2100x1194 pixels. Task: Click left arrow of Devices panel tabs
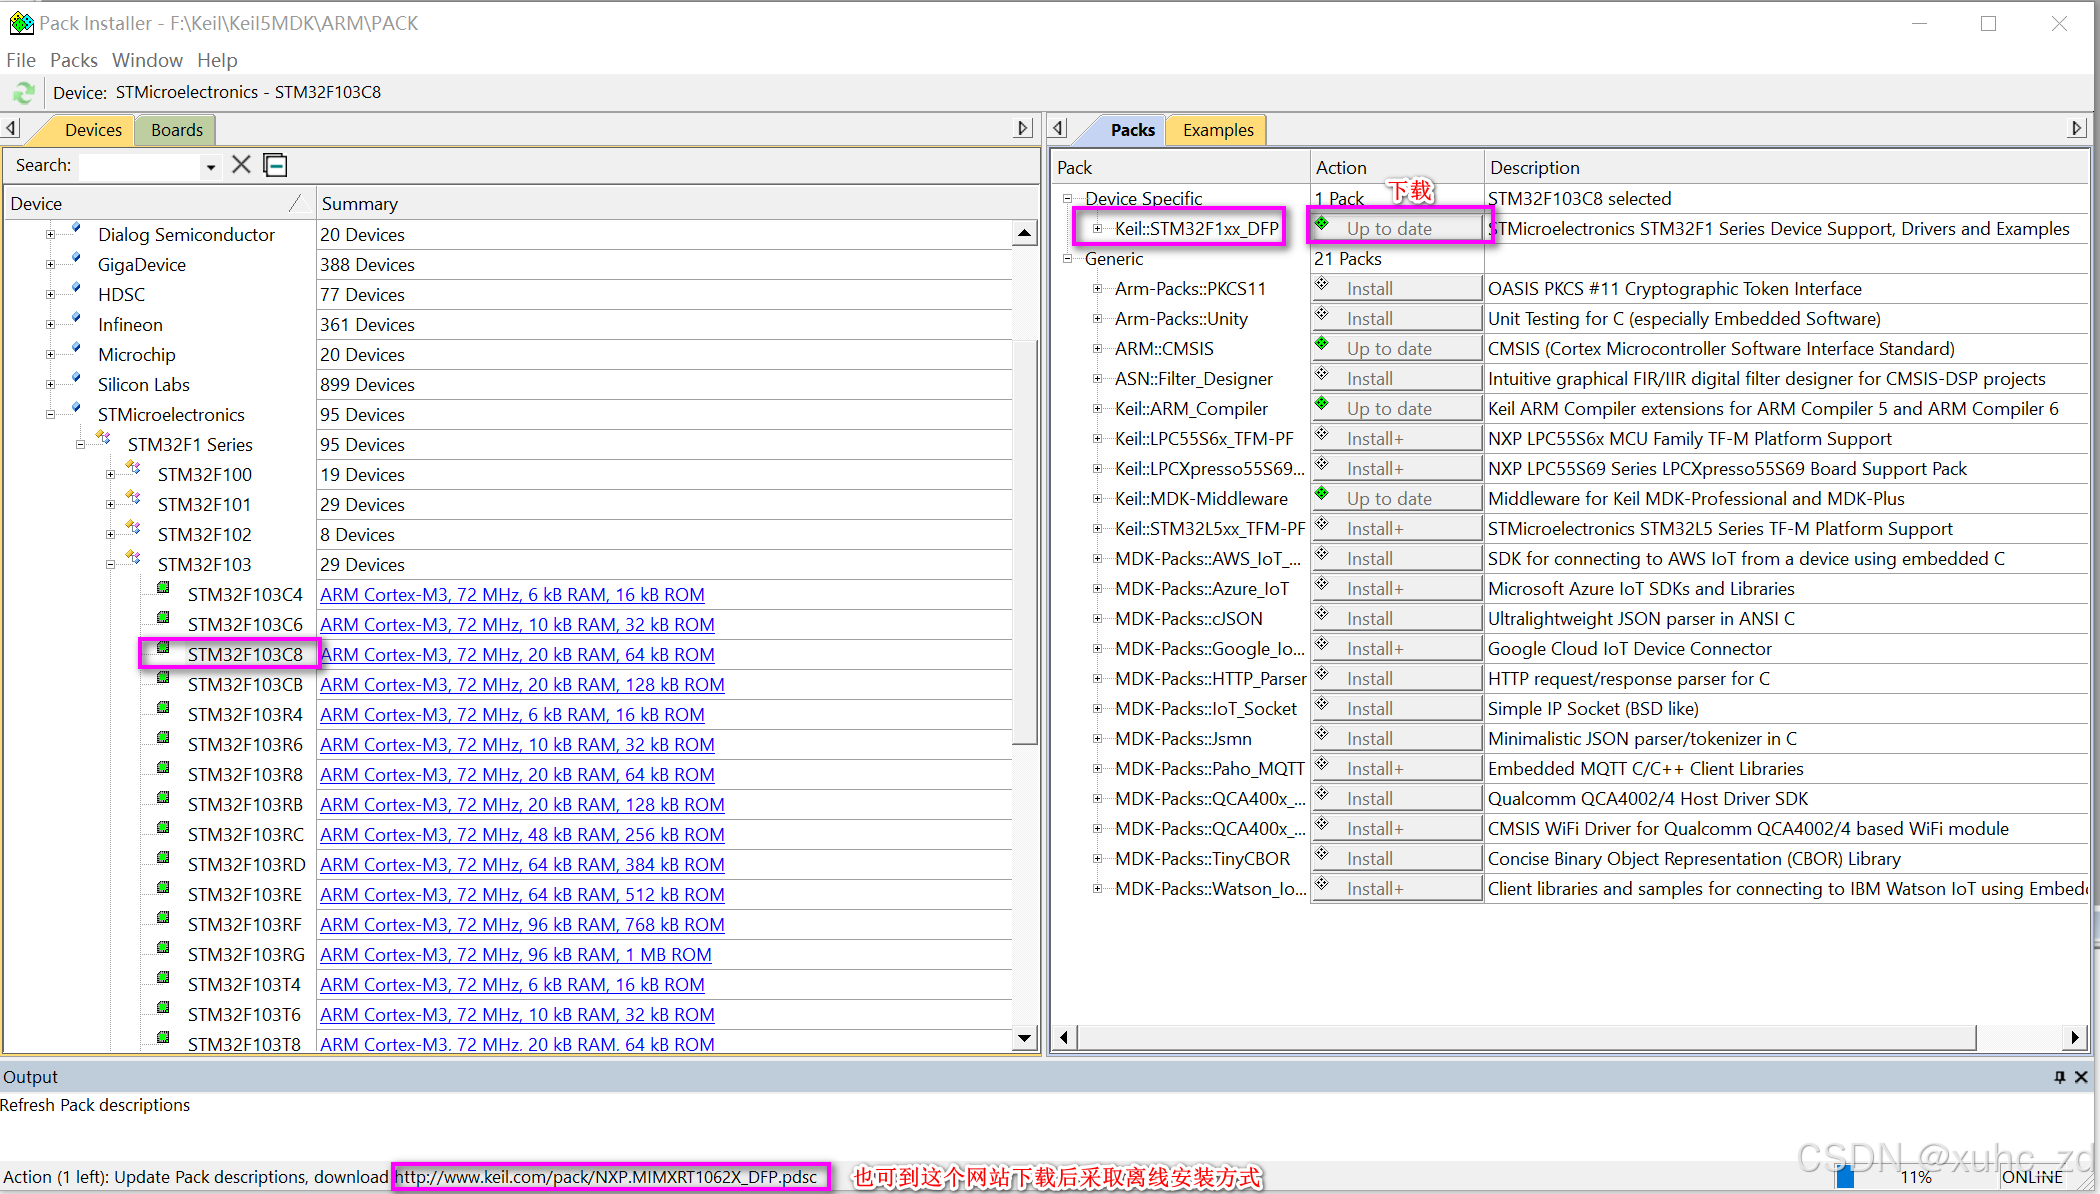click(x=12, y=129)
